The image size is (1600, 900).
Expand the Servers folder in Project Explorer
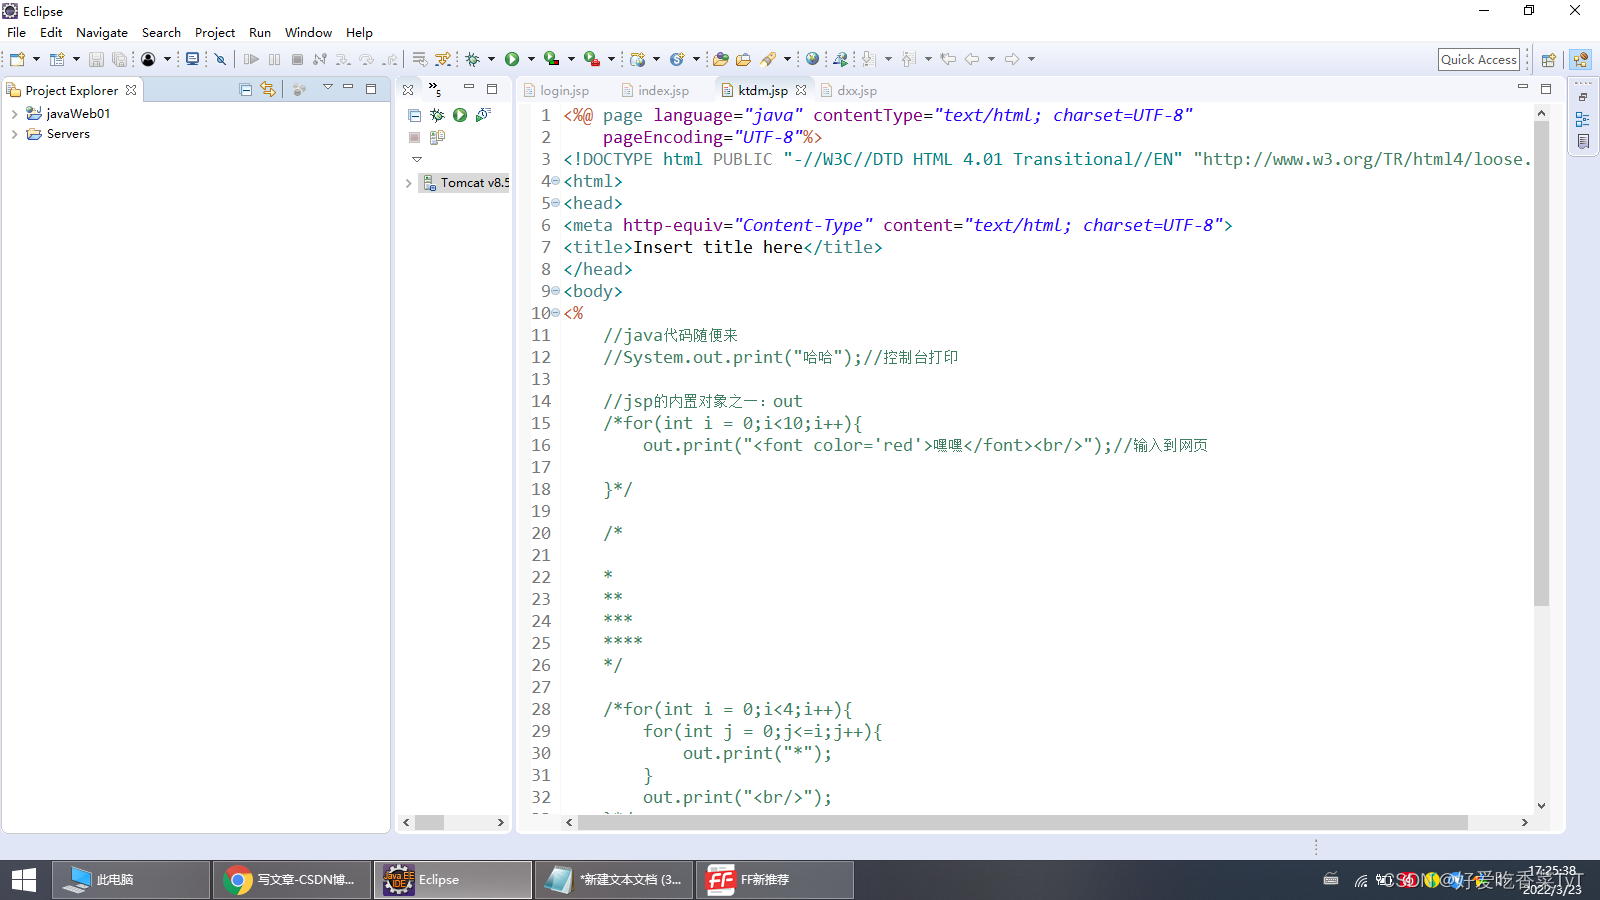click(13, 134)
